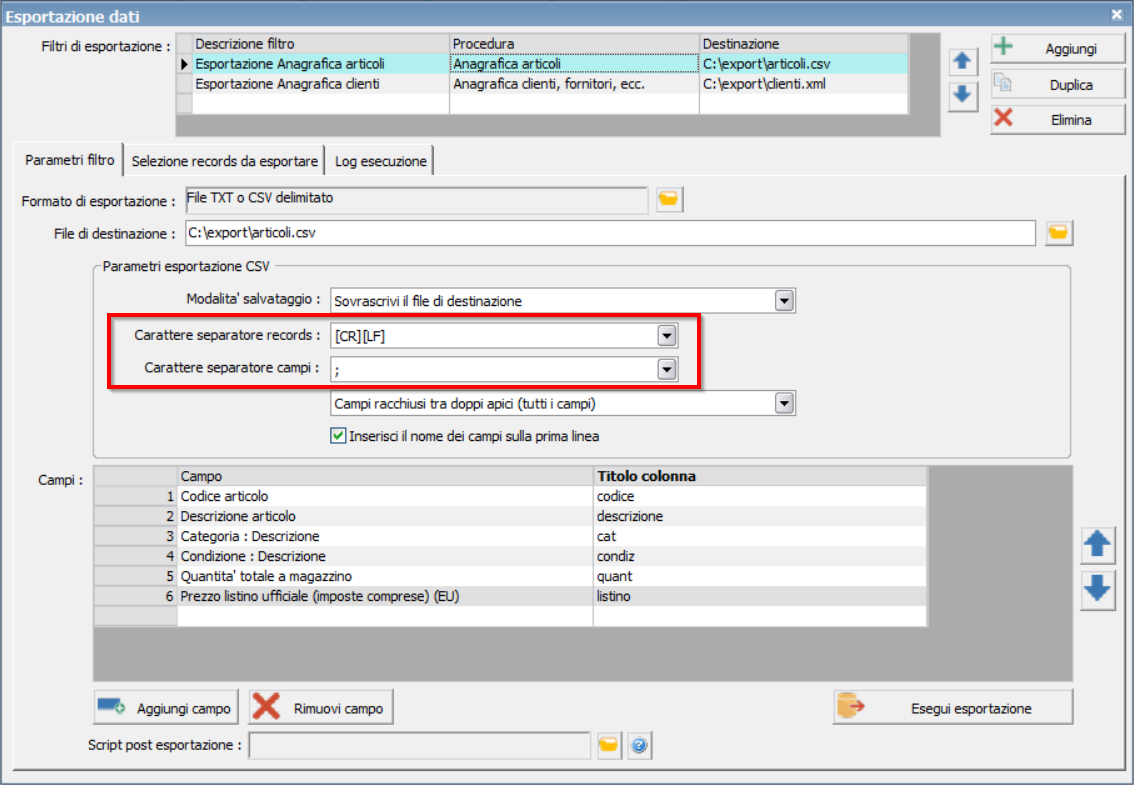Browse destination file with folder icon

click(x=1058, y=233)
